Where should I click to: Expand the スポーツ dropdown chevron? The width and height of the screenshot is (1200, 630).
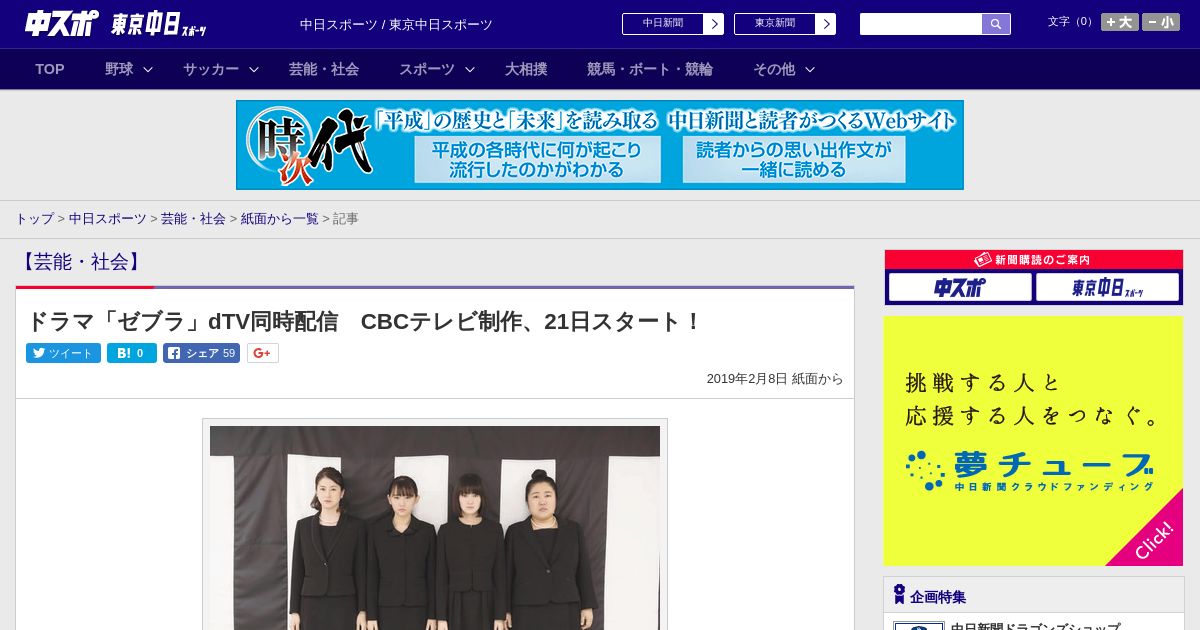coord(470,69)
